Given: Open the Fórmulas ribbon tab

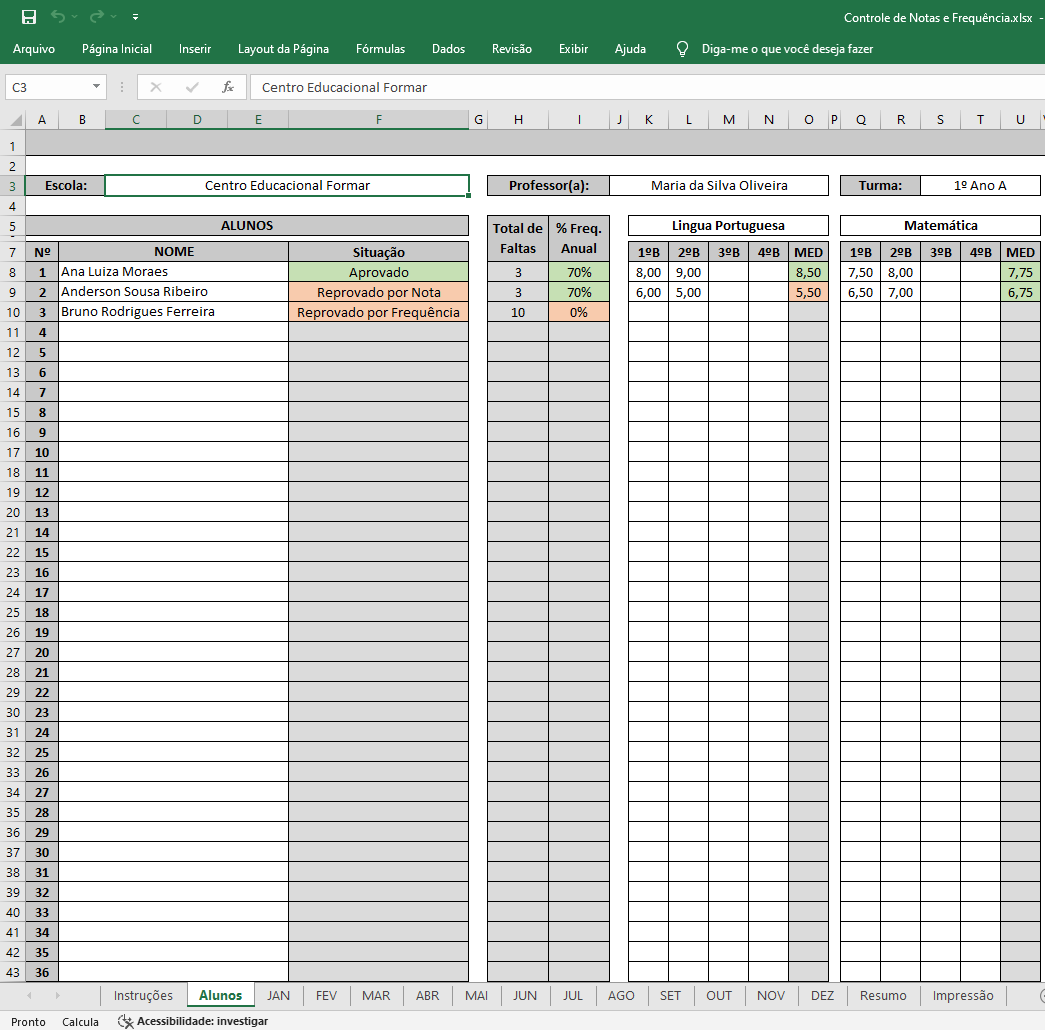Looking at the screenshot, I should point(380,48).
